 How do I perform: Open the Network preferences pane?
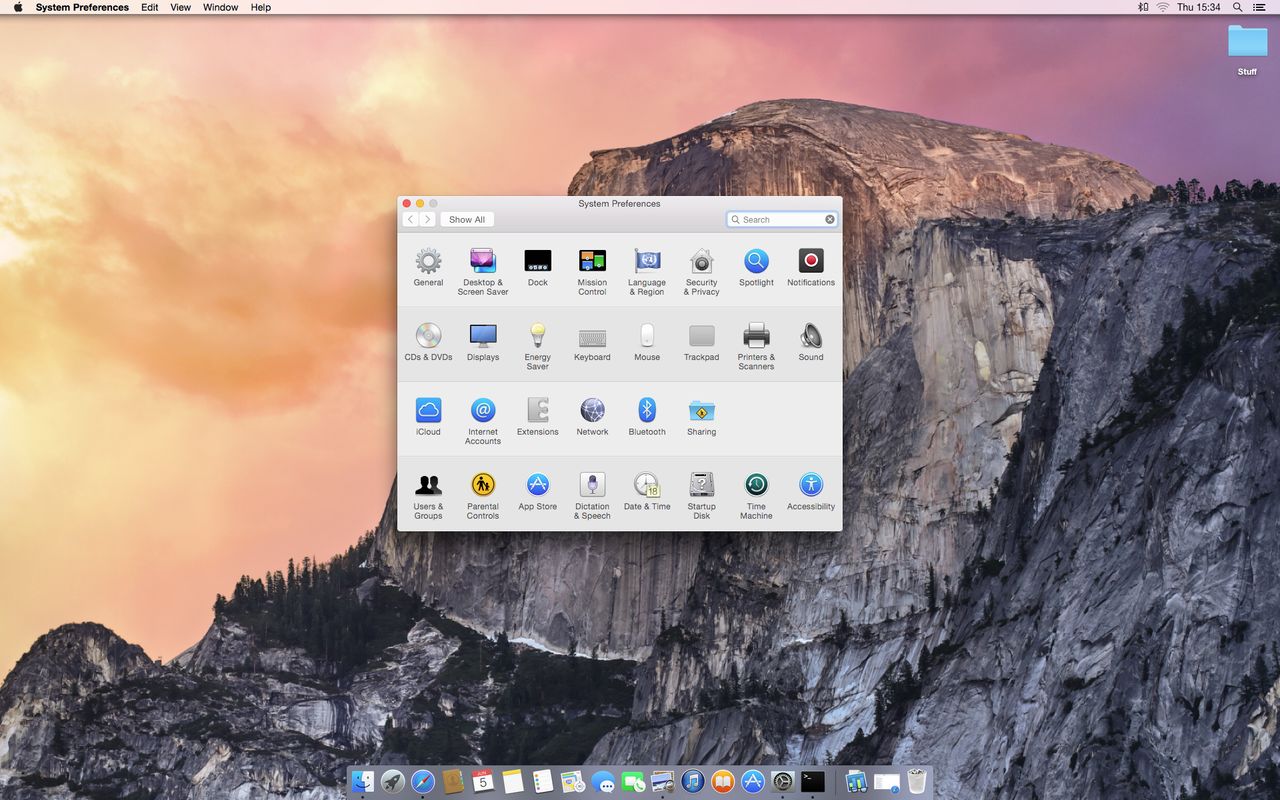point(592,417)
